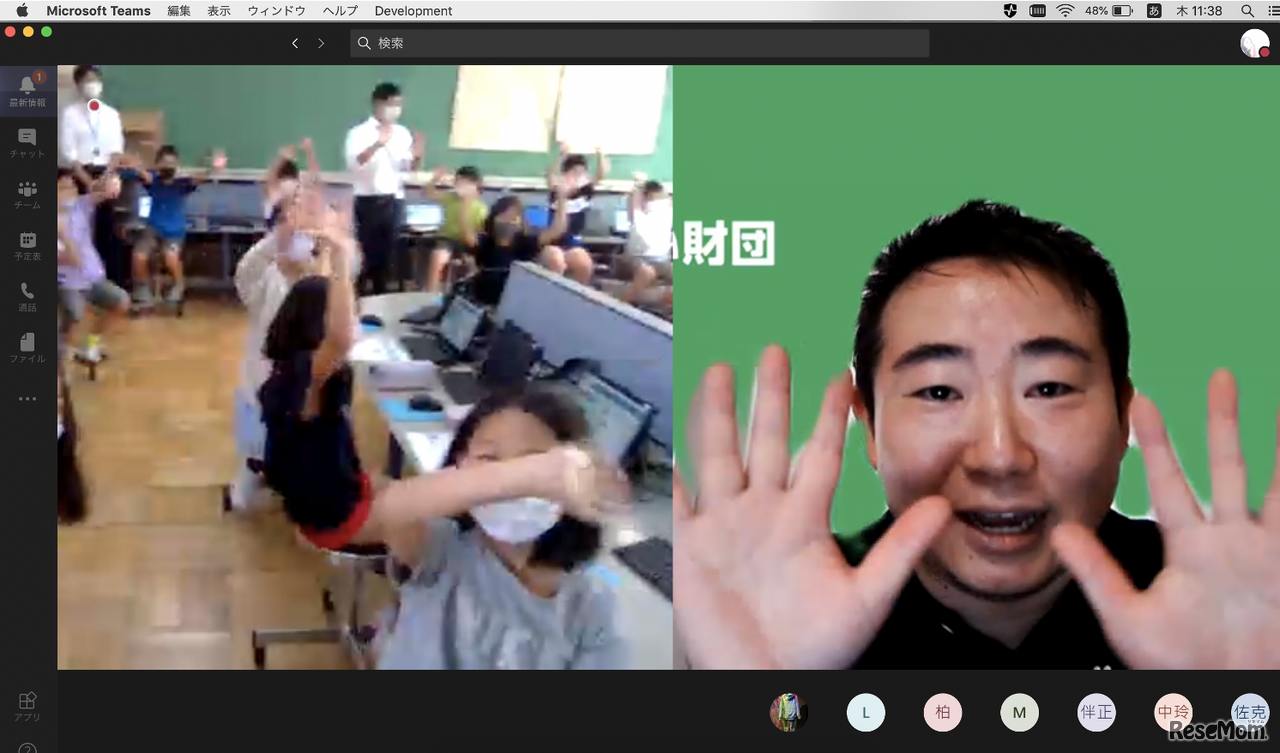Open Spotlight search in menu bar

pyautogui.click(x=1247, y=11)
